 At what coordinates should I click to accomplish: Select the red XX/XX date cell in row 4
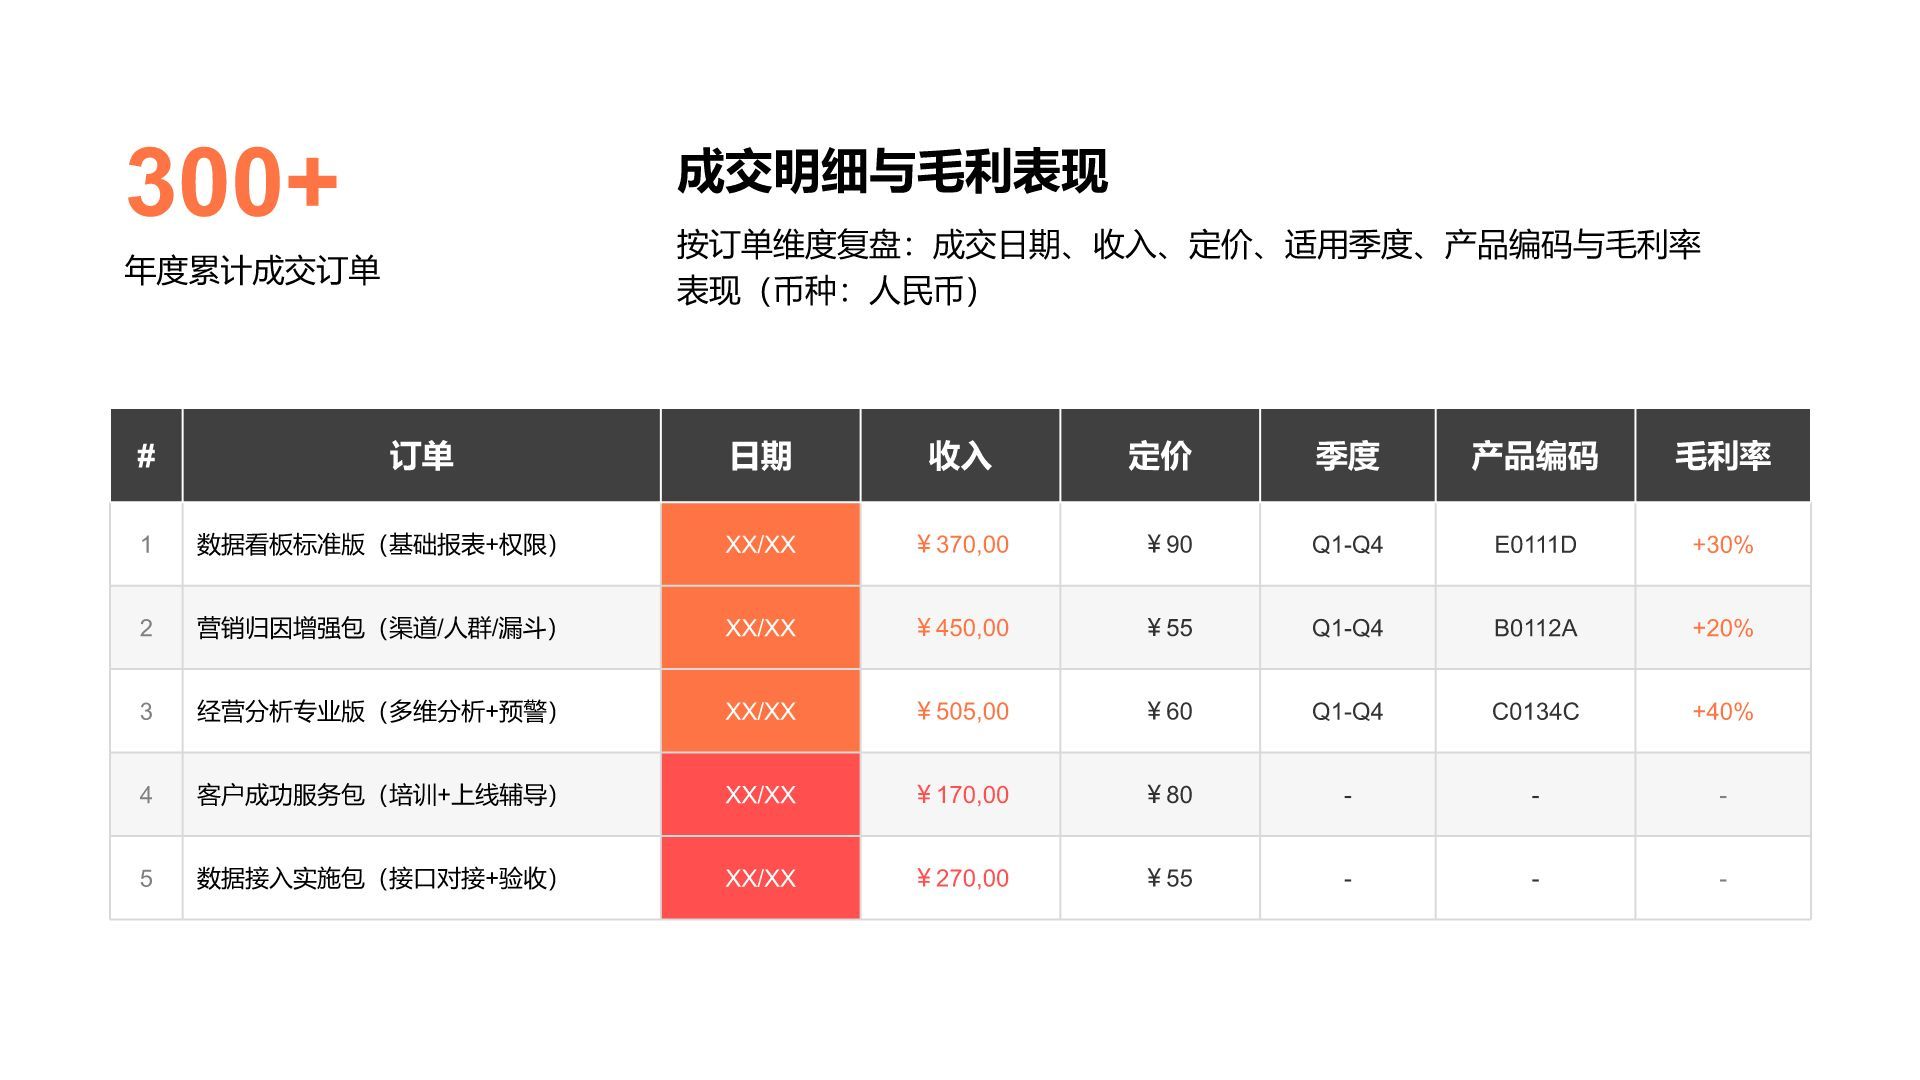click(760, 794)
